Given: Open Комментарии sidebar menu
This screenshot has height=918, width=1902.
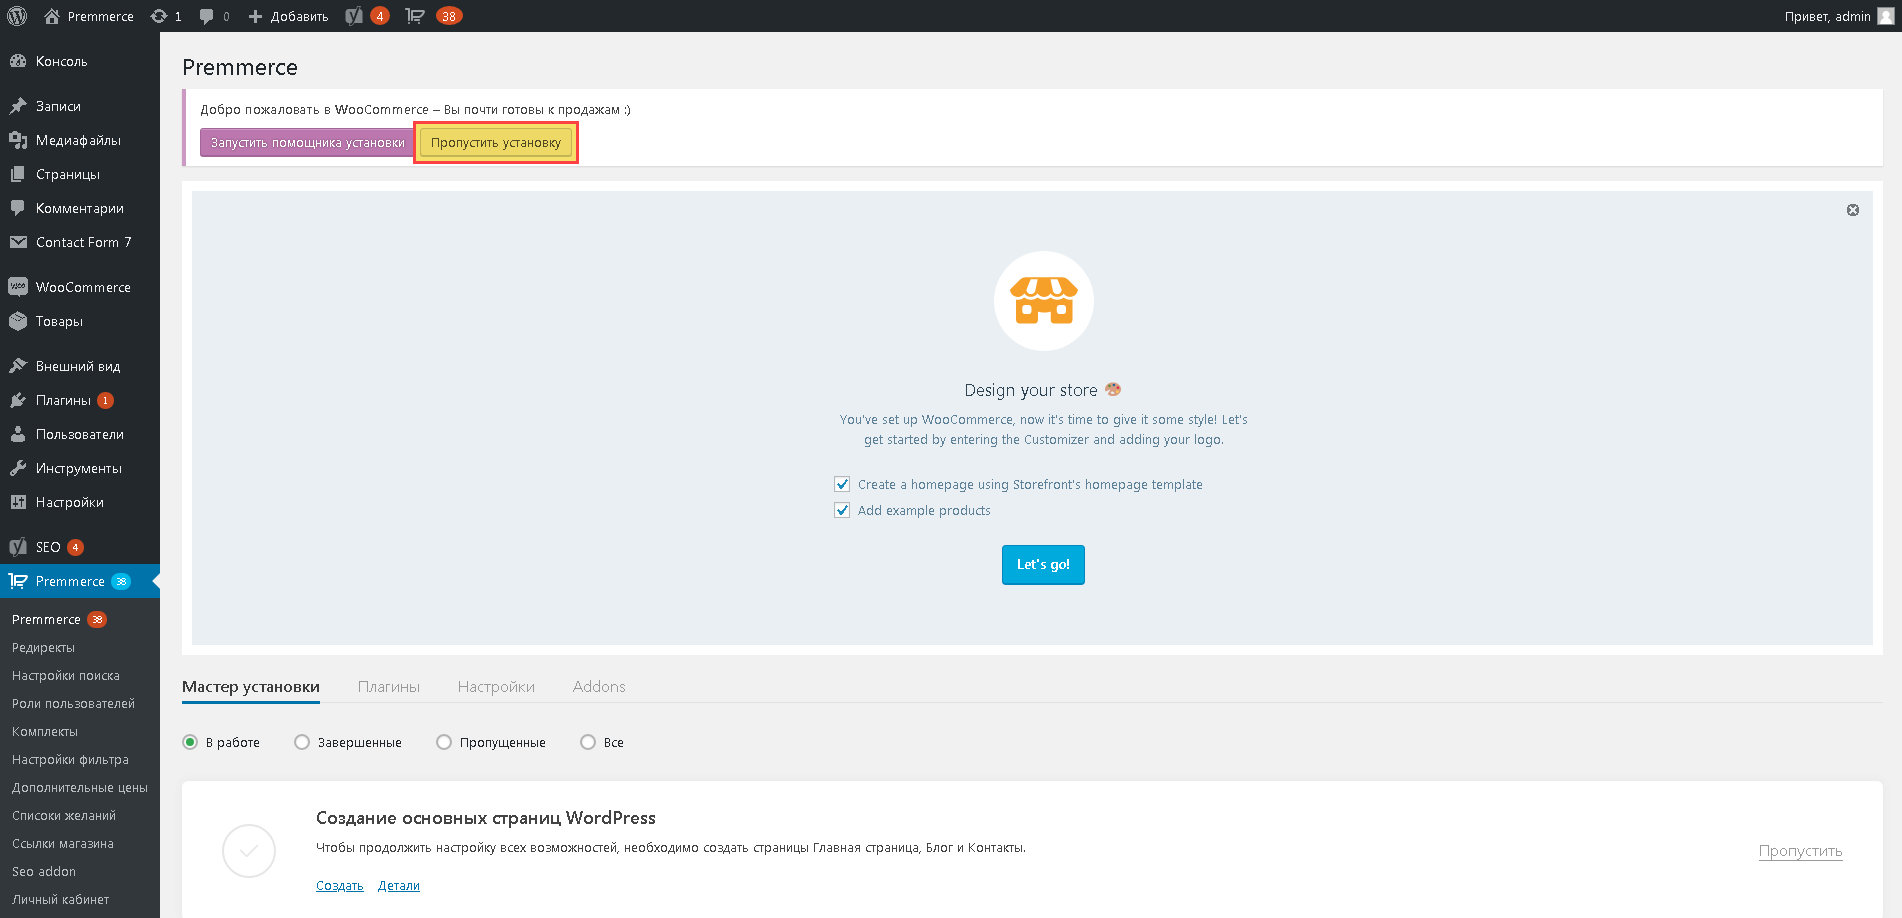Looking at the screenshot, I should (x=80, y=208).
